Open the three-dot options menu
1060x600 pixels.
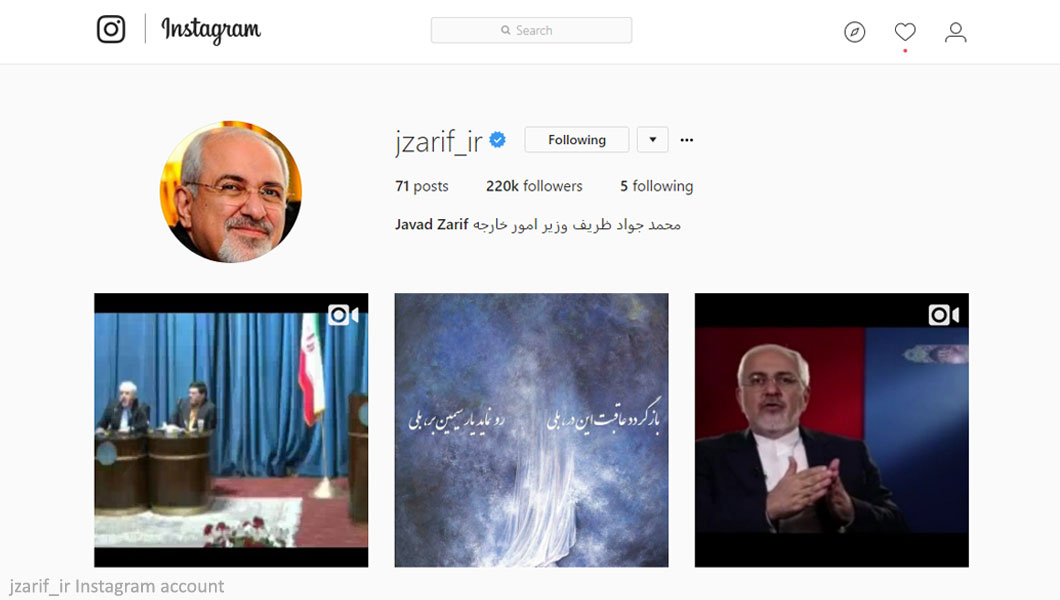point(687,140)
